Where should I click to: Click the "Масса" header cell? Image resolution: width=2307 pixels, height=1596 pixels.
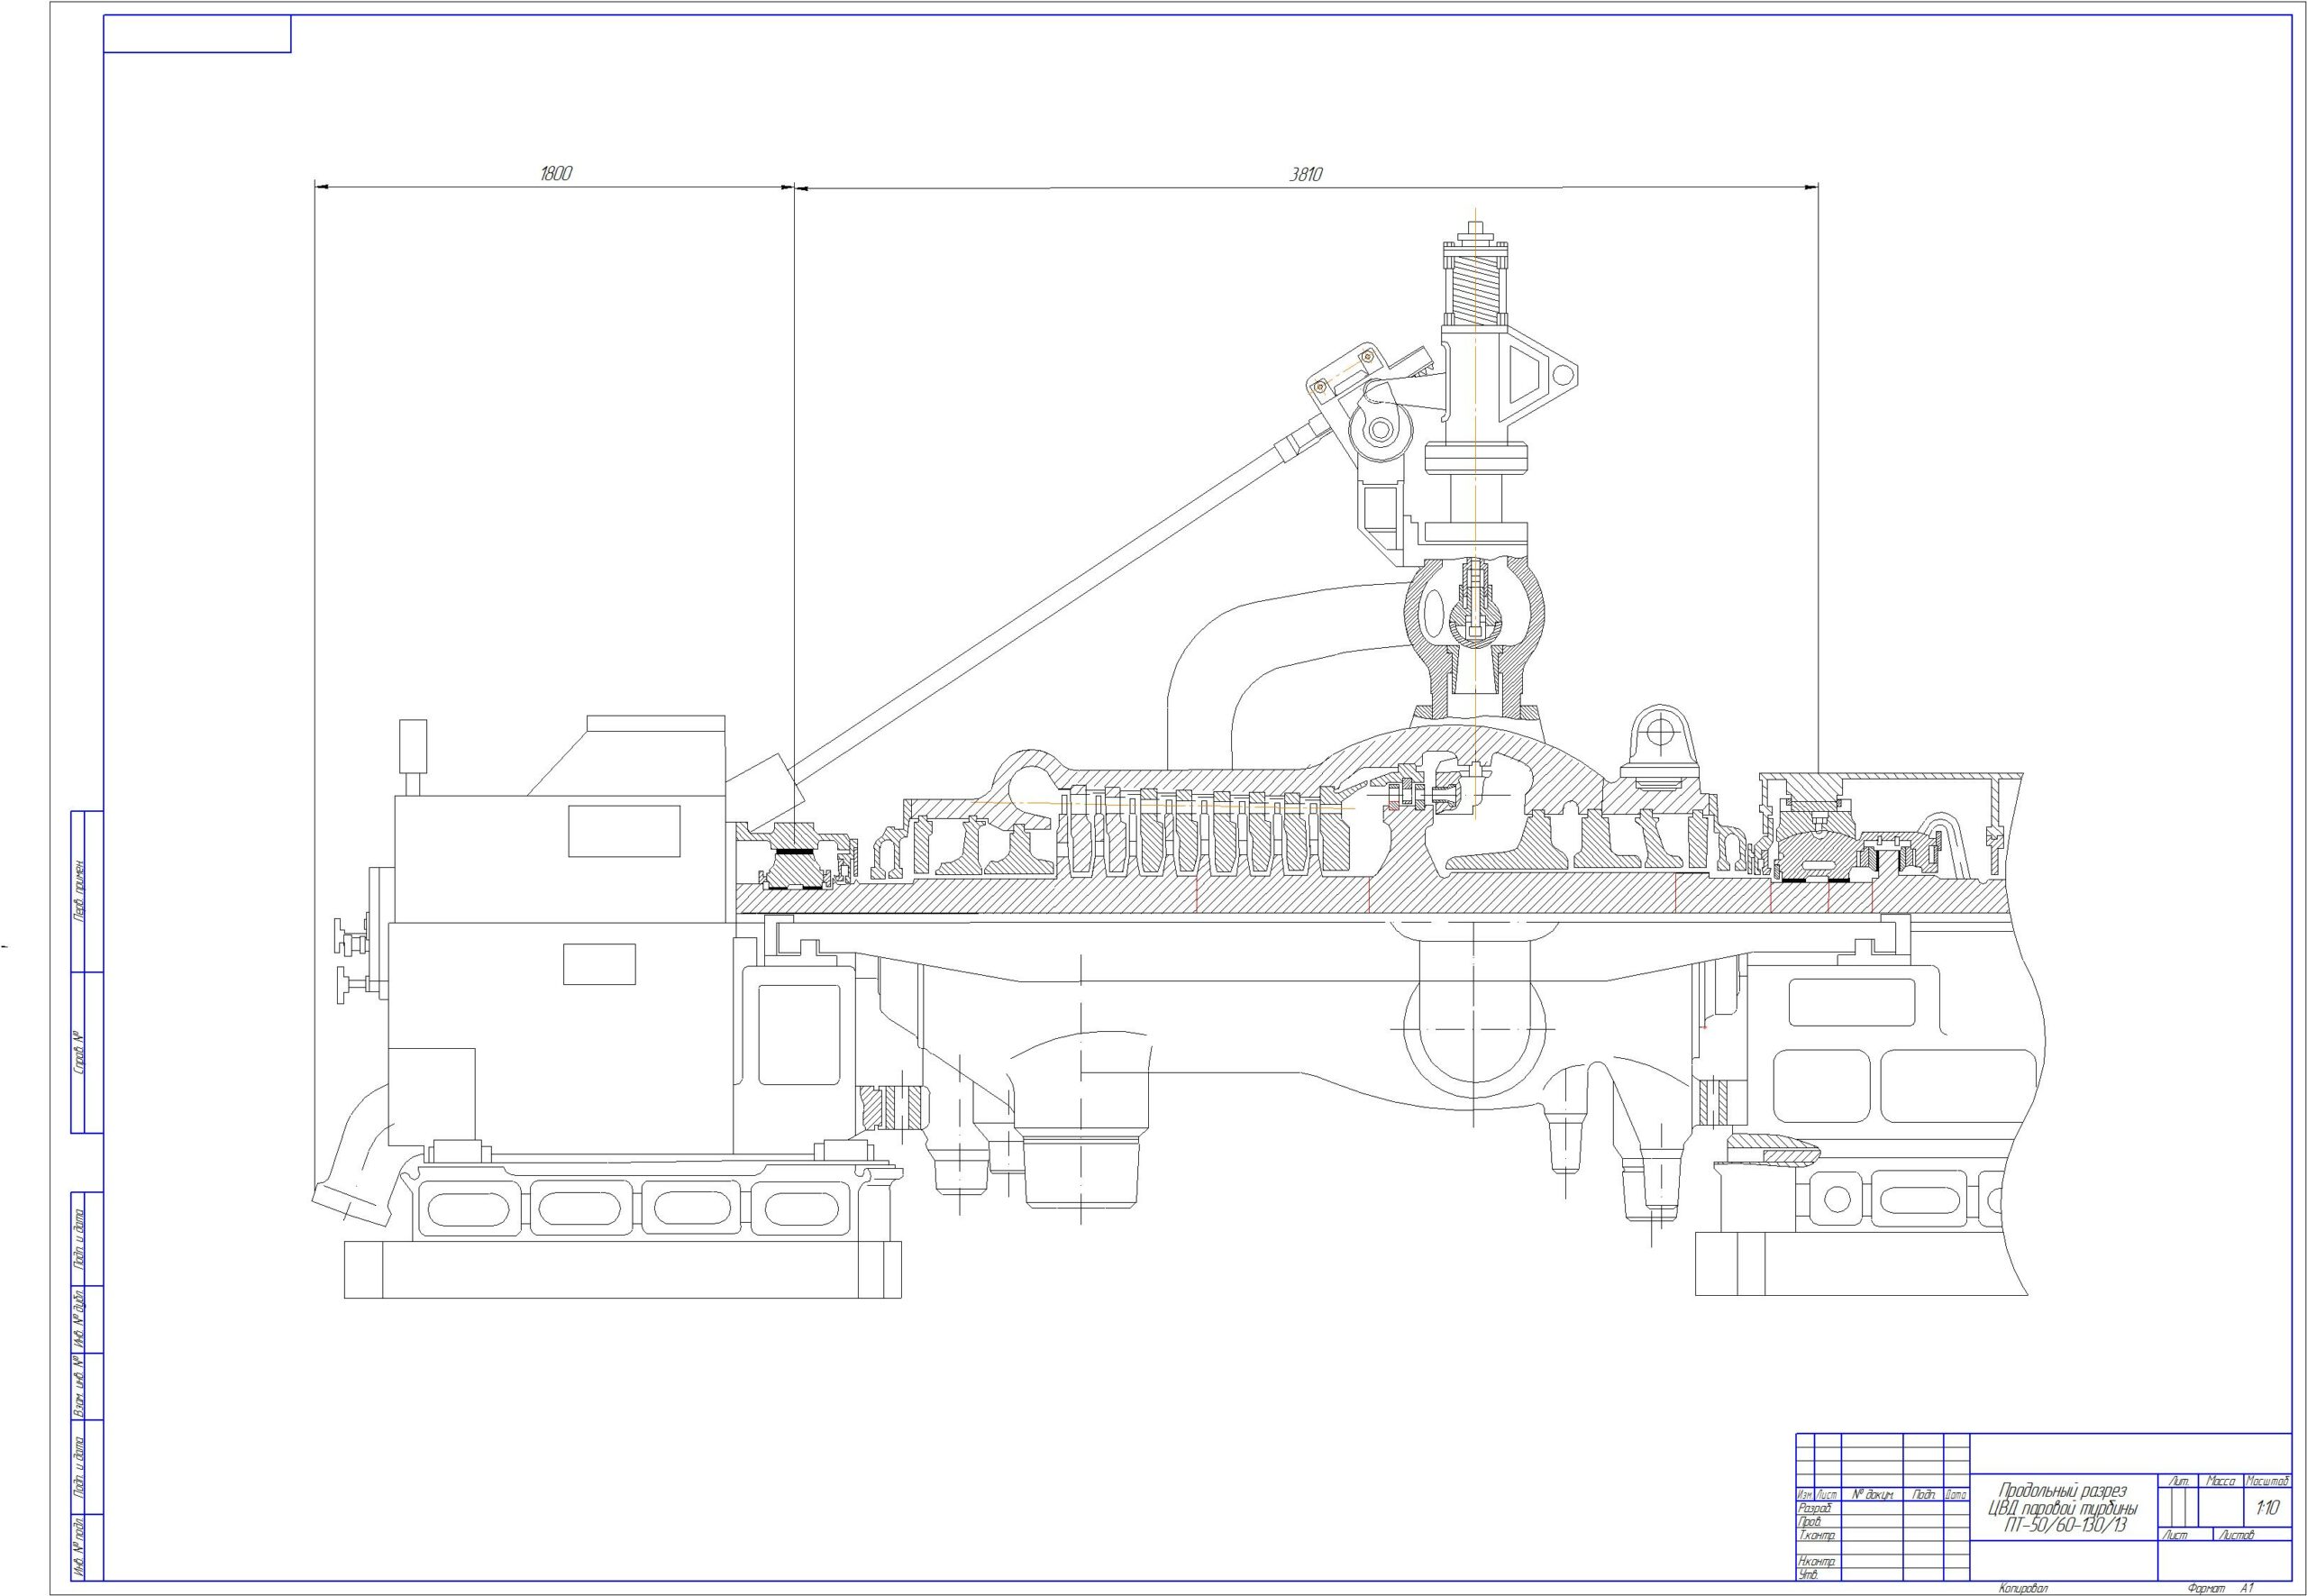2220,1480
